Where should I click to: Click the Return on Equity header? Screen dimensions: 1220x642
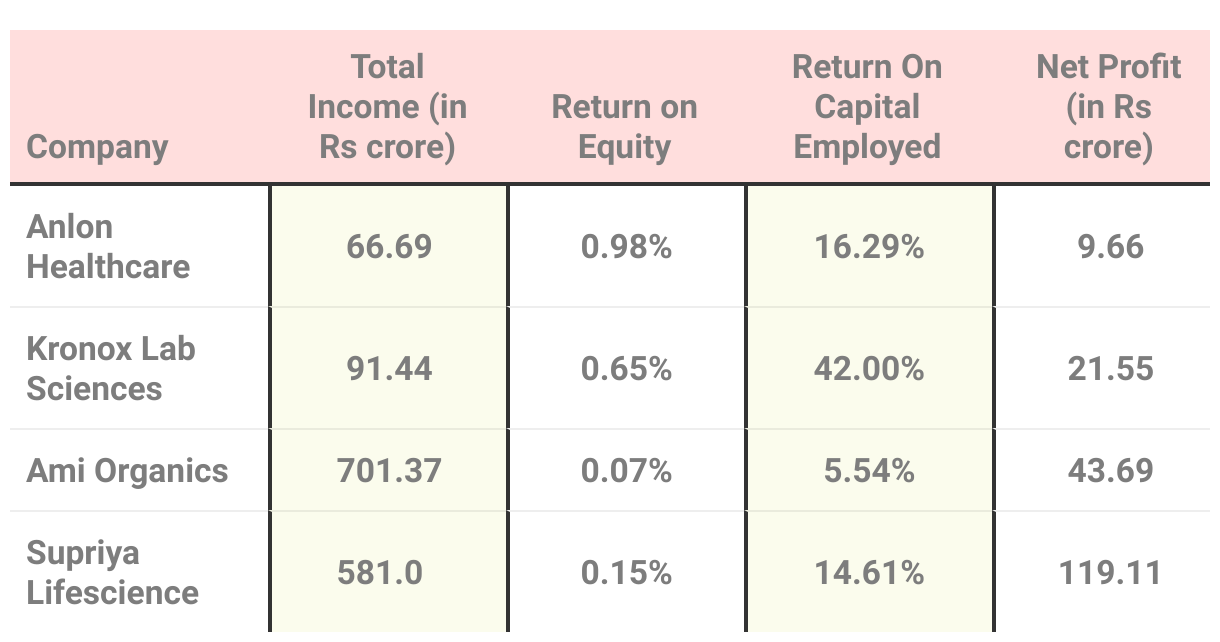pos(625,127)
